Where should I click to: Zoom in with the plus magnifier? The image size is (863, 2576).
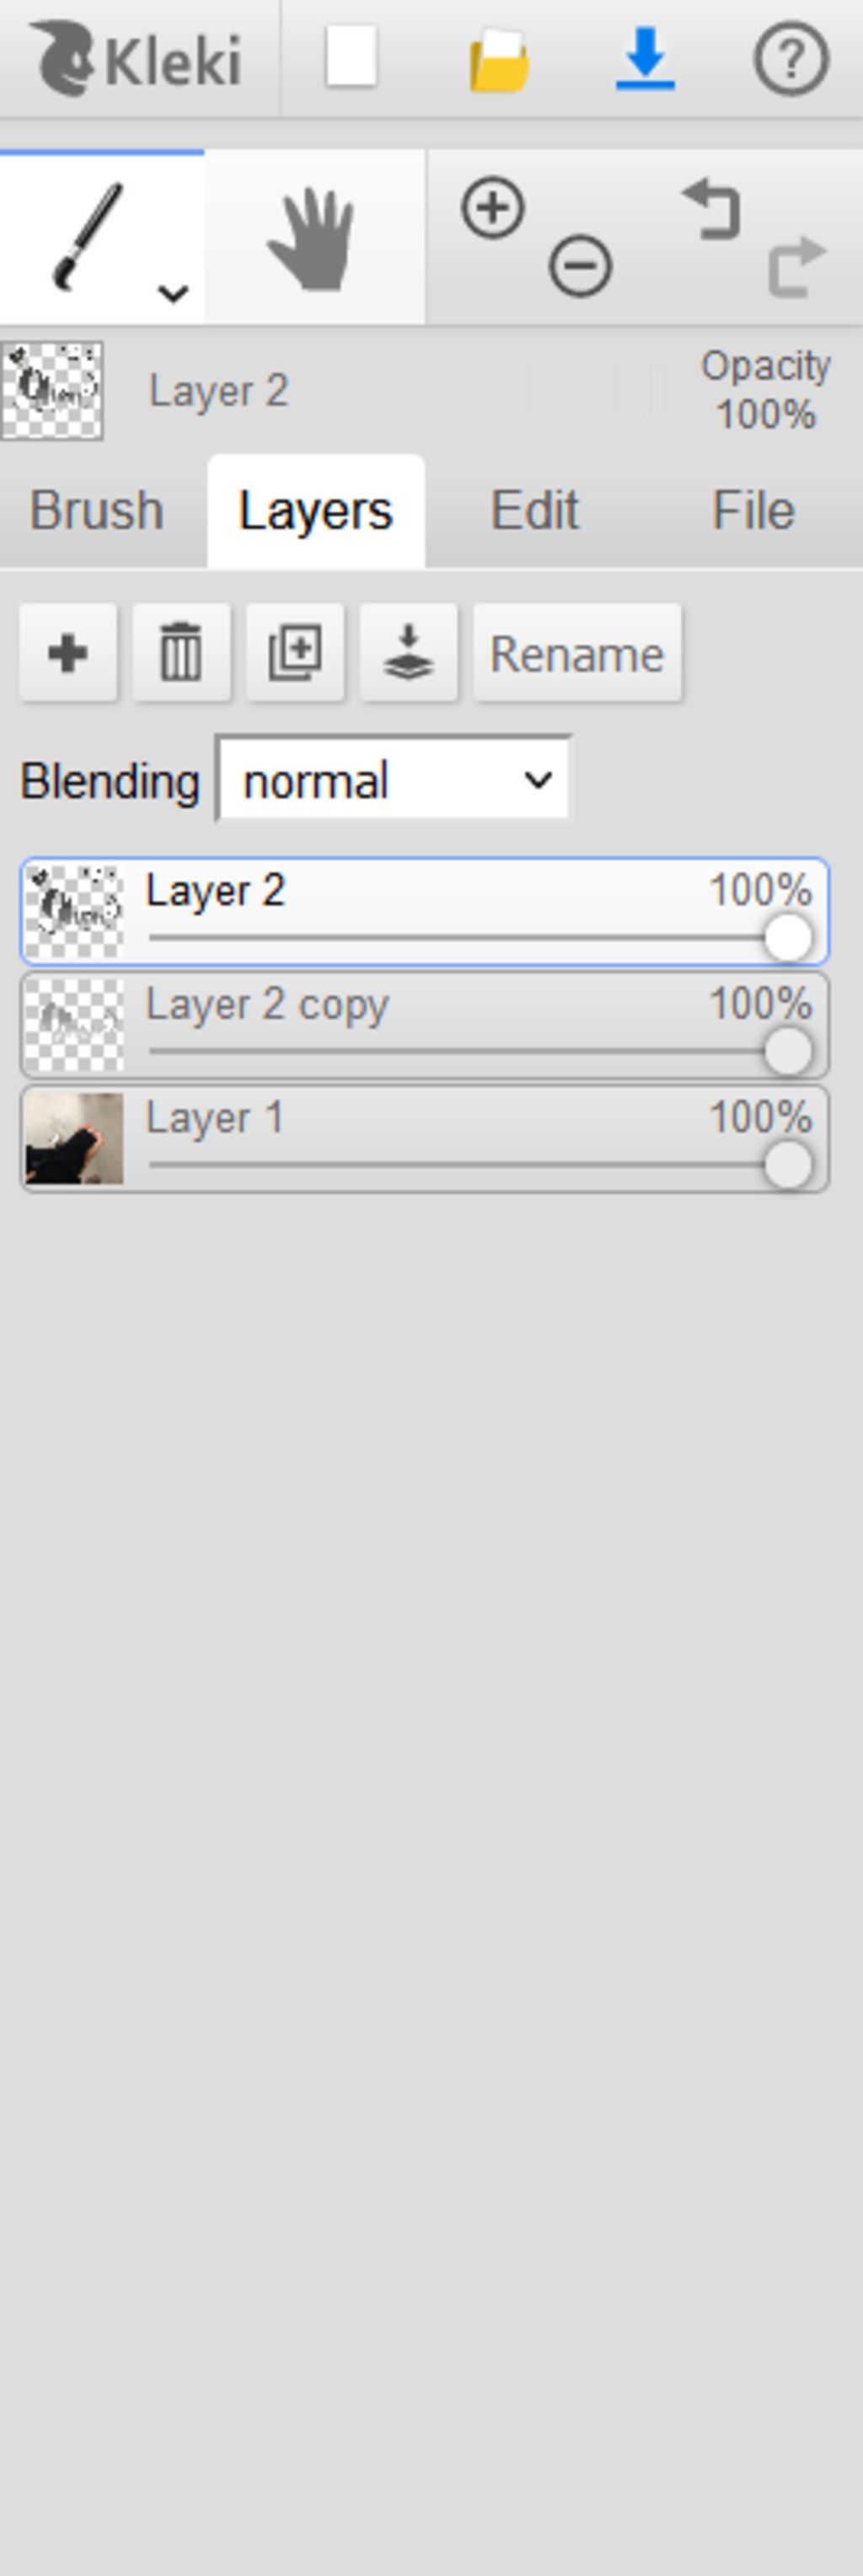[493, 208]
